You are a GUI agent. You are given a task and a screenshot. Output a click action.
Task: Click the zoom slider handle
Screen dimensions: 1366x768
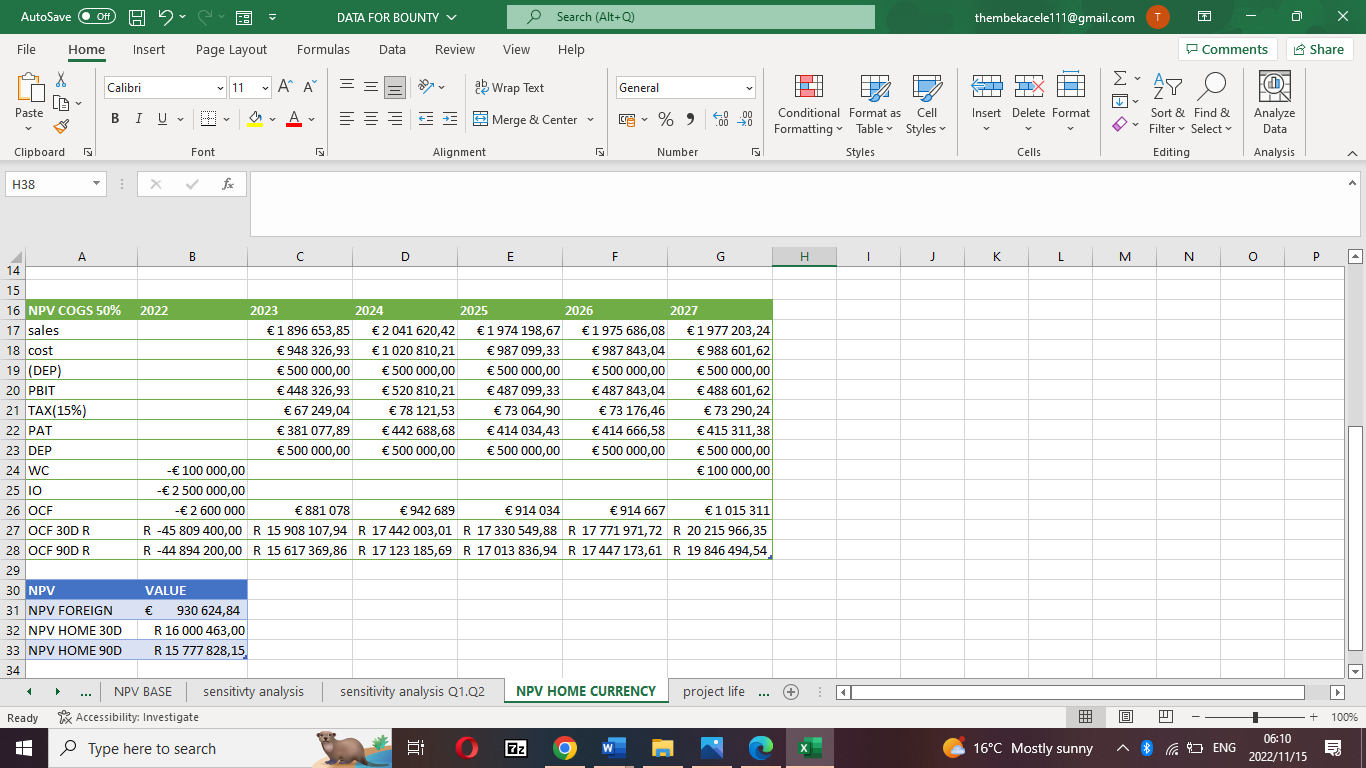1255,717
